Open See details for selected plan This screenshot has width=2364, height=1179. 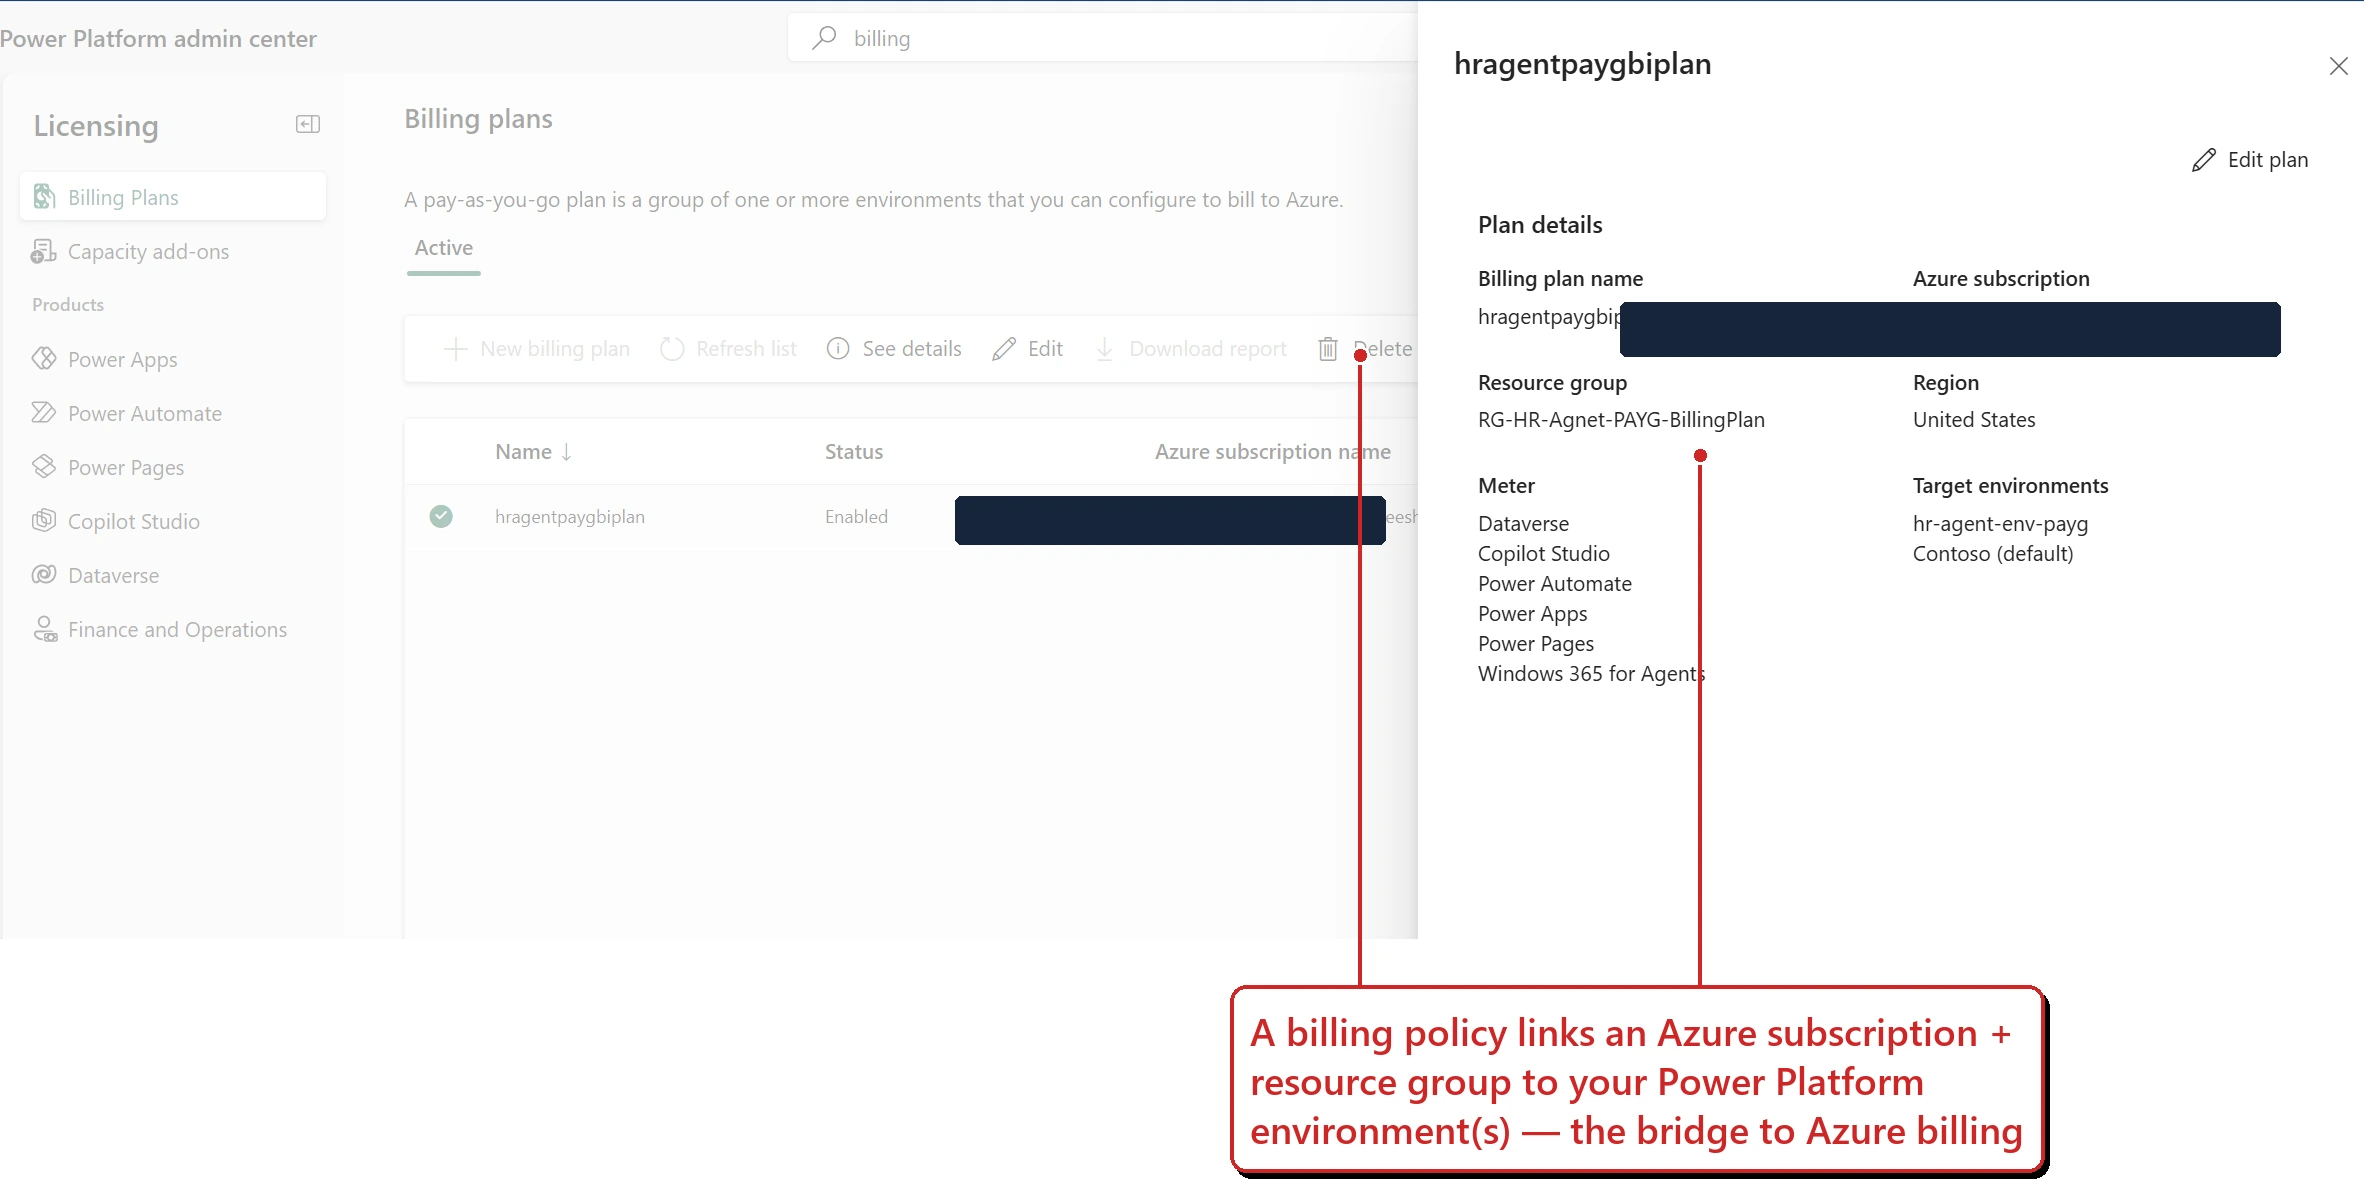894,349
